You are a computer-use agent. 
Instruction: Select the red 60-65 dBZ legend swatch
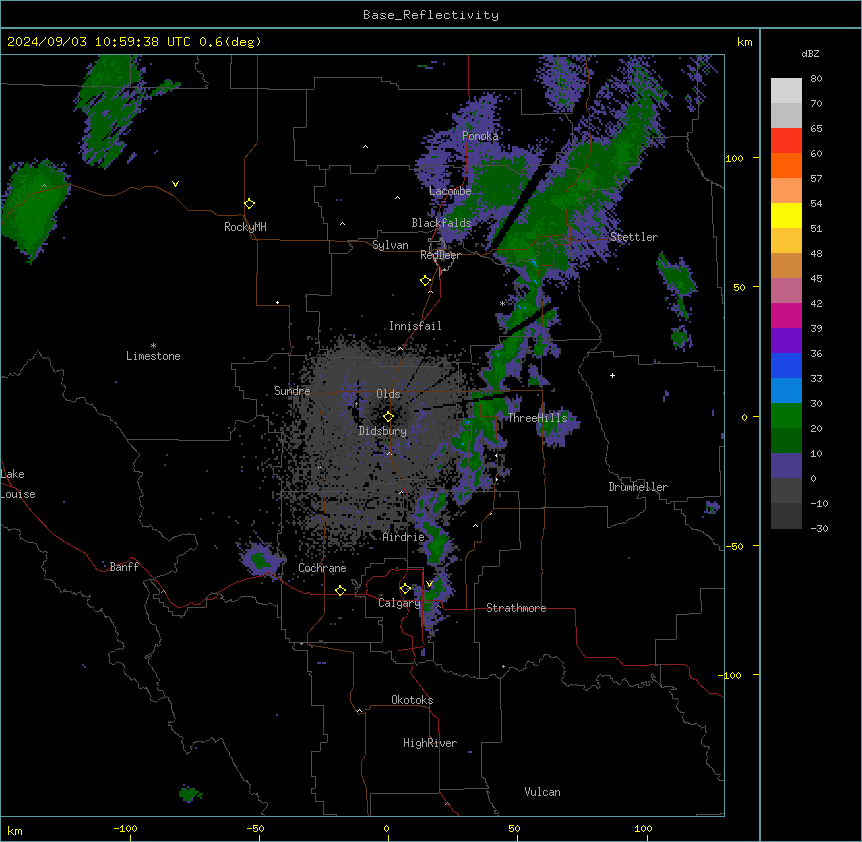786,141
